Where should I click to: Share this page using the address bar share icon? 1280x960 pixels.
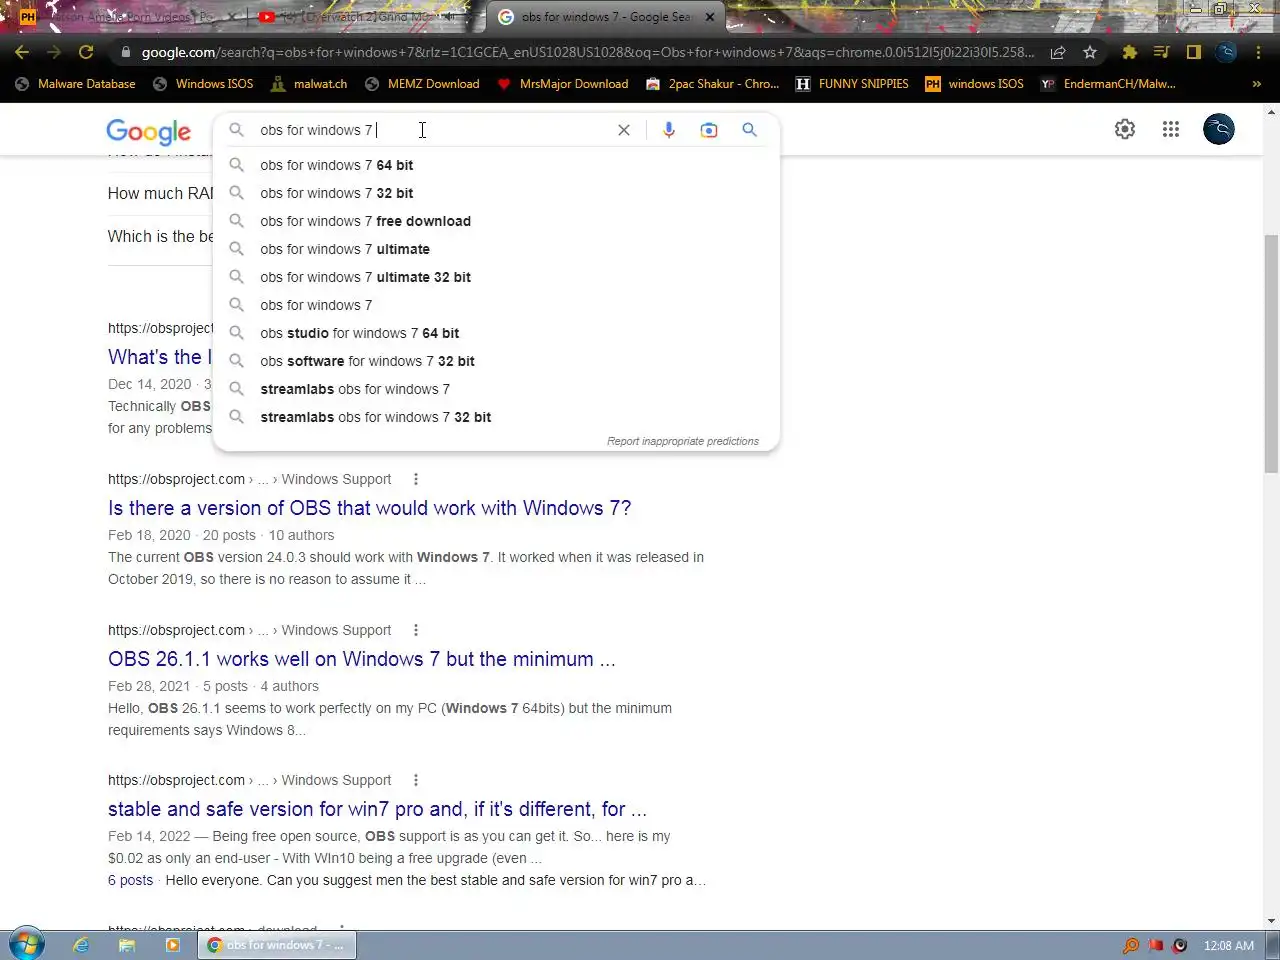pos(1058,52)
